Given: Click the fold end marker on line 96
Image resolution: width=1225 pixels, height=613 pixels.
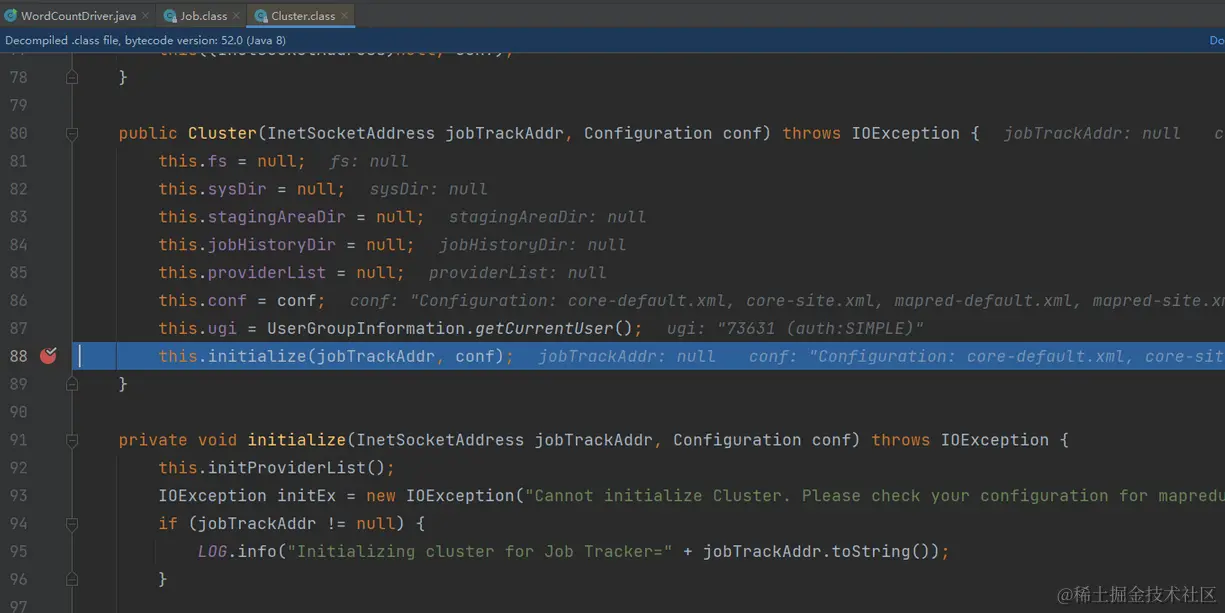Looking at the screenshot, I should coord(72,579).
